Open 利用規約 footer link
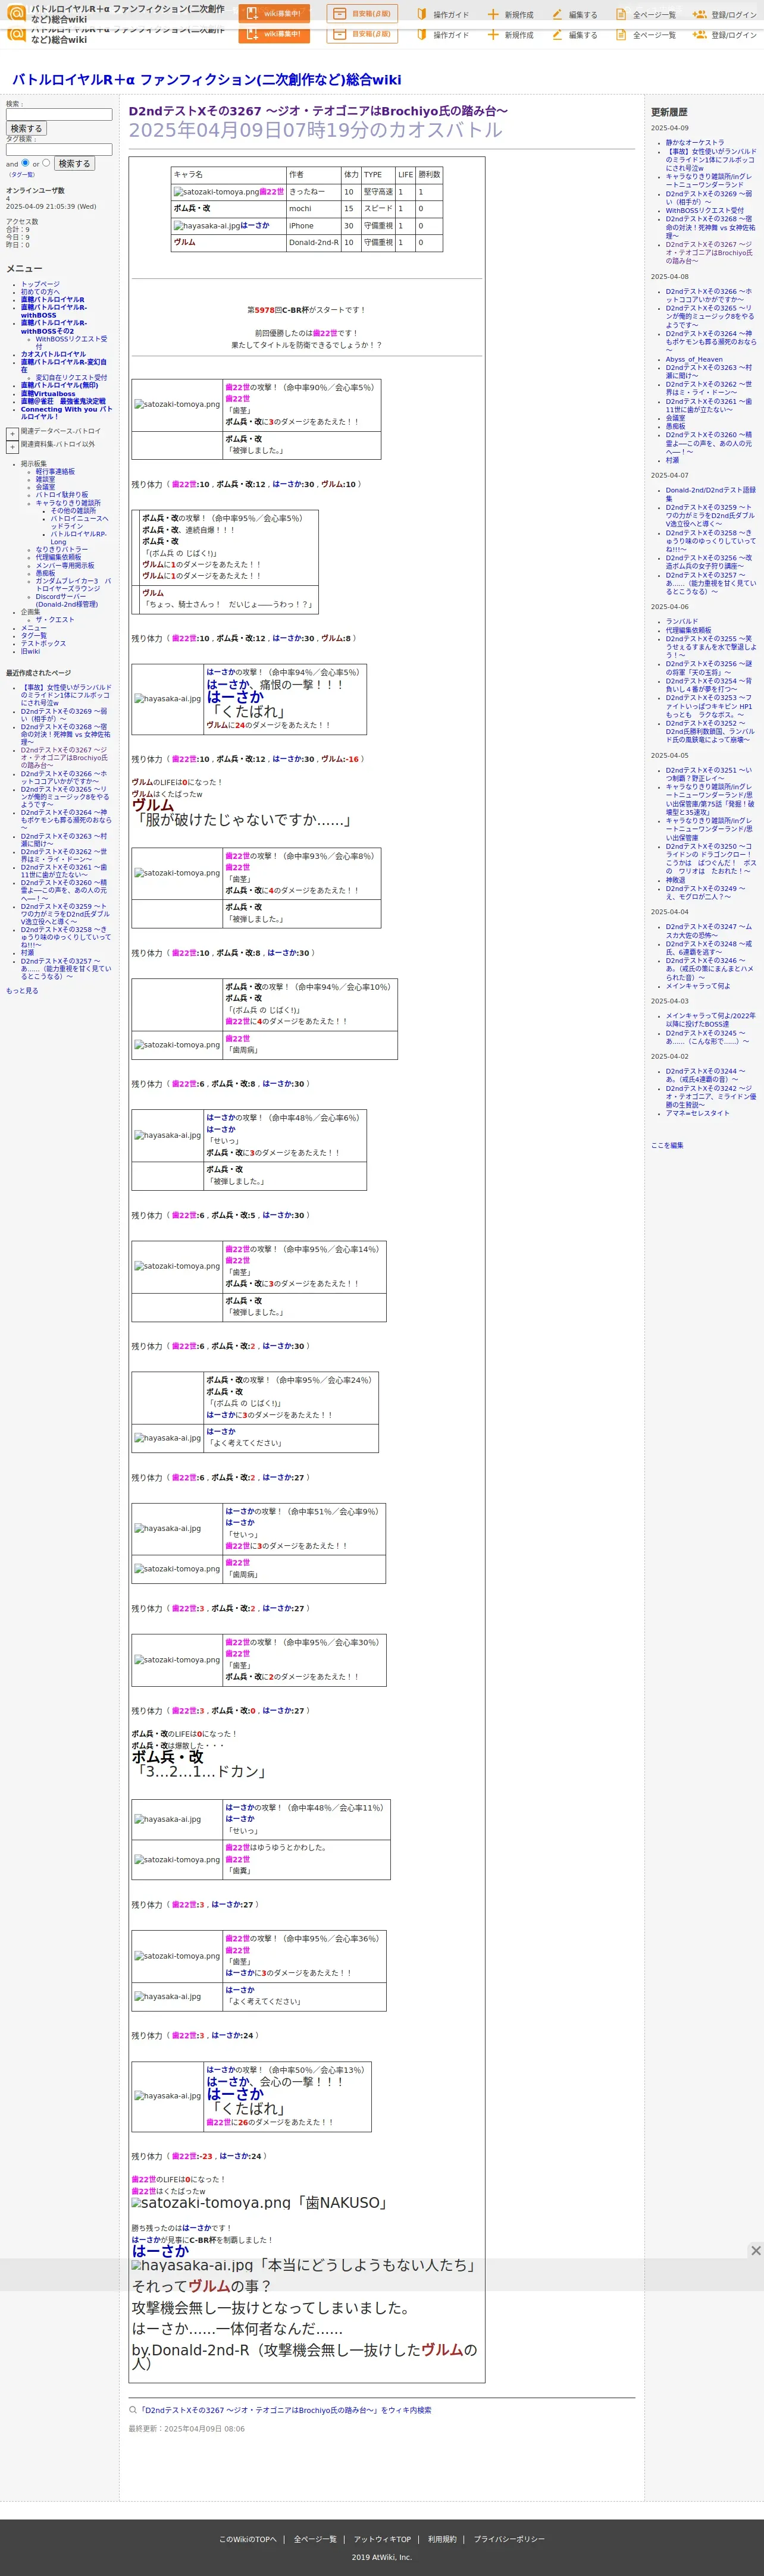Image resolution: width=764 pixels, height=2576 pixels. 442,2539
